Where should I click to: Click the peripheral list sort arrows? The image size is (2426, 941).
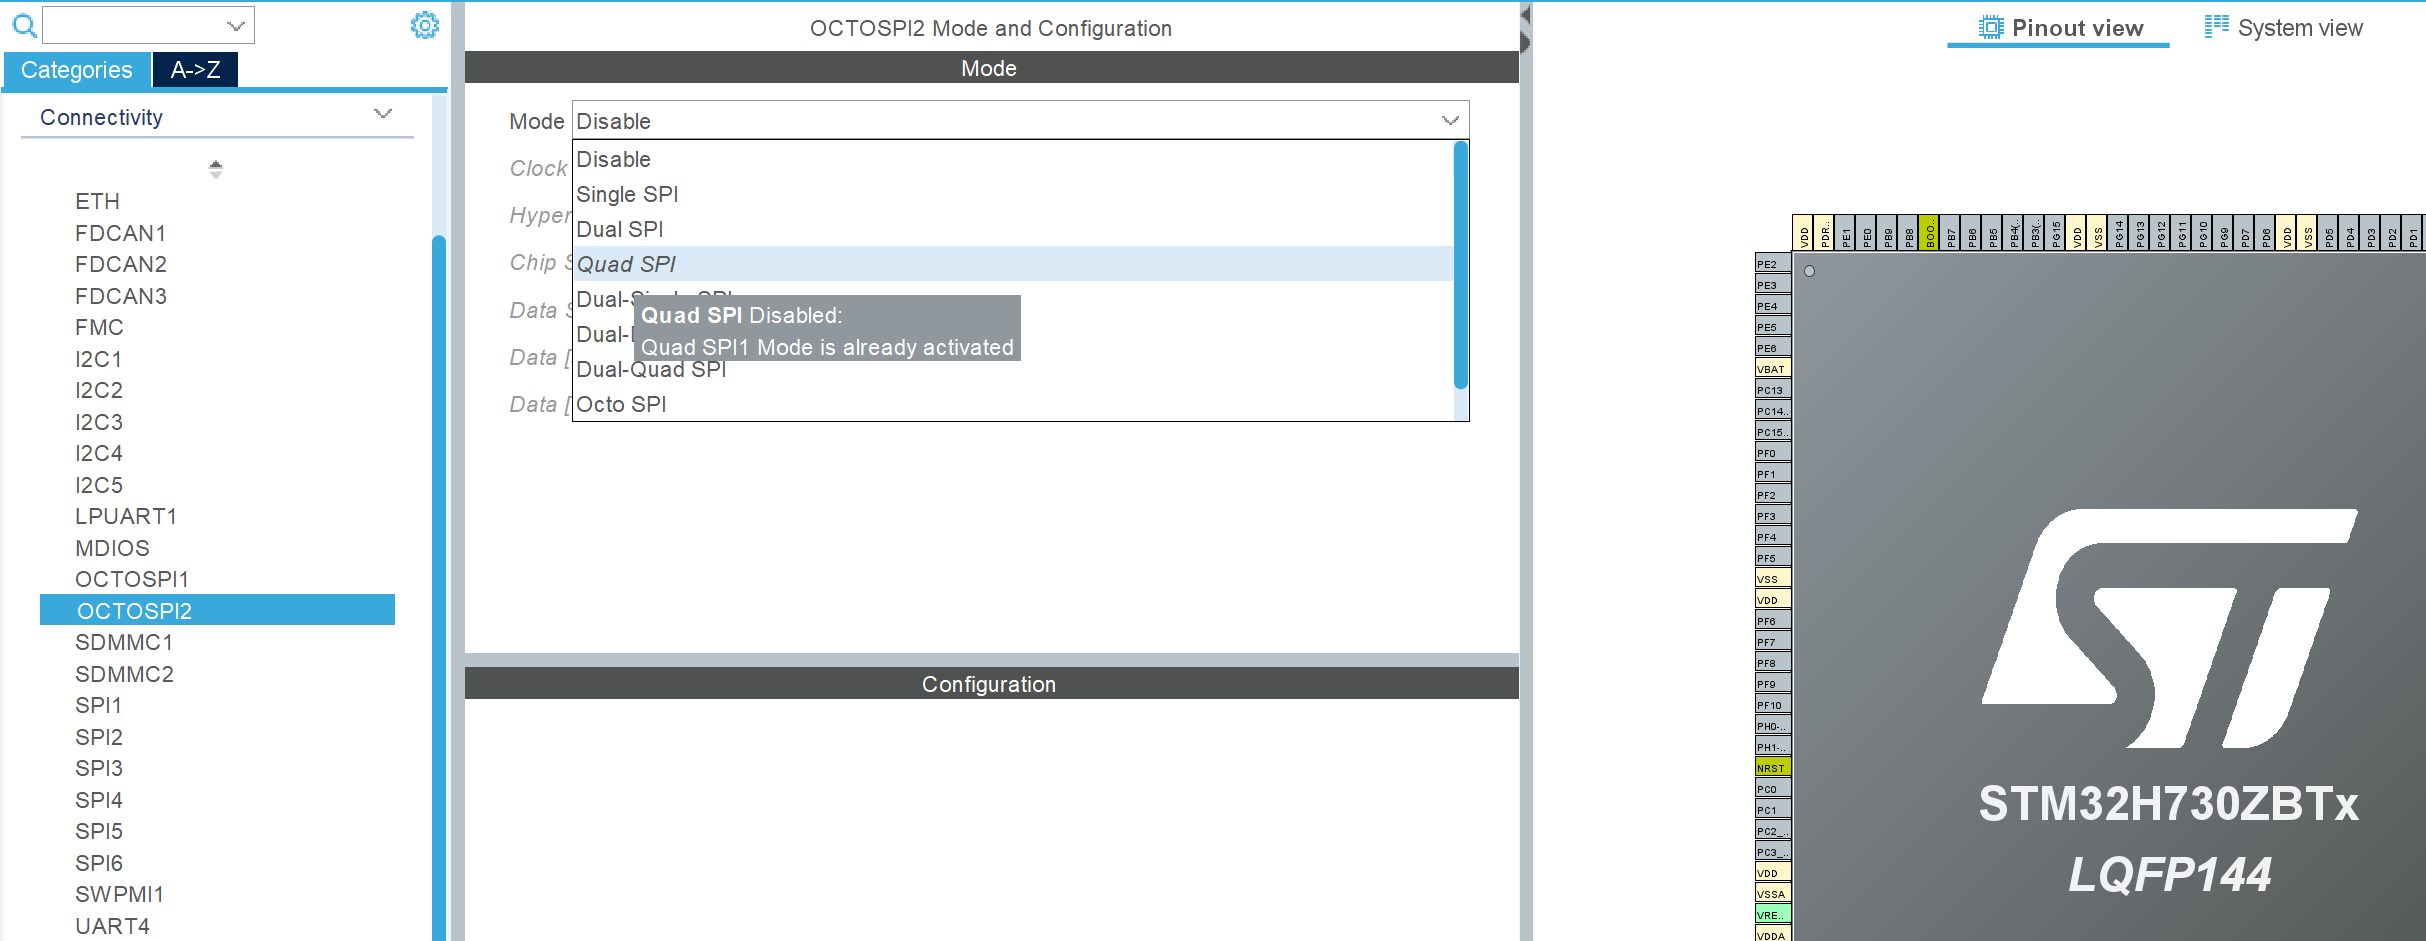[x=215, y=169]
